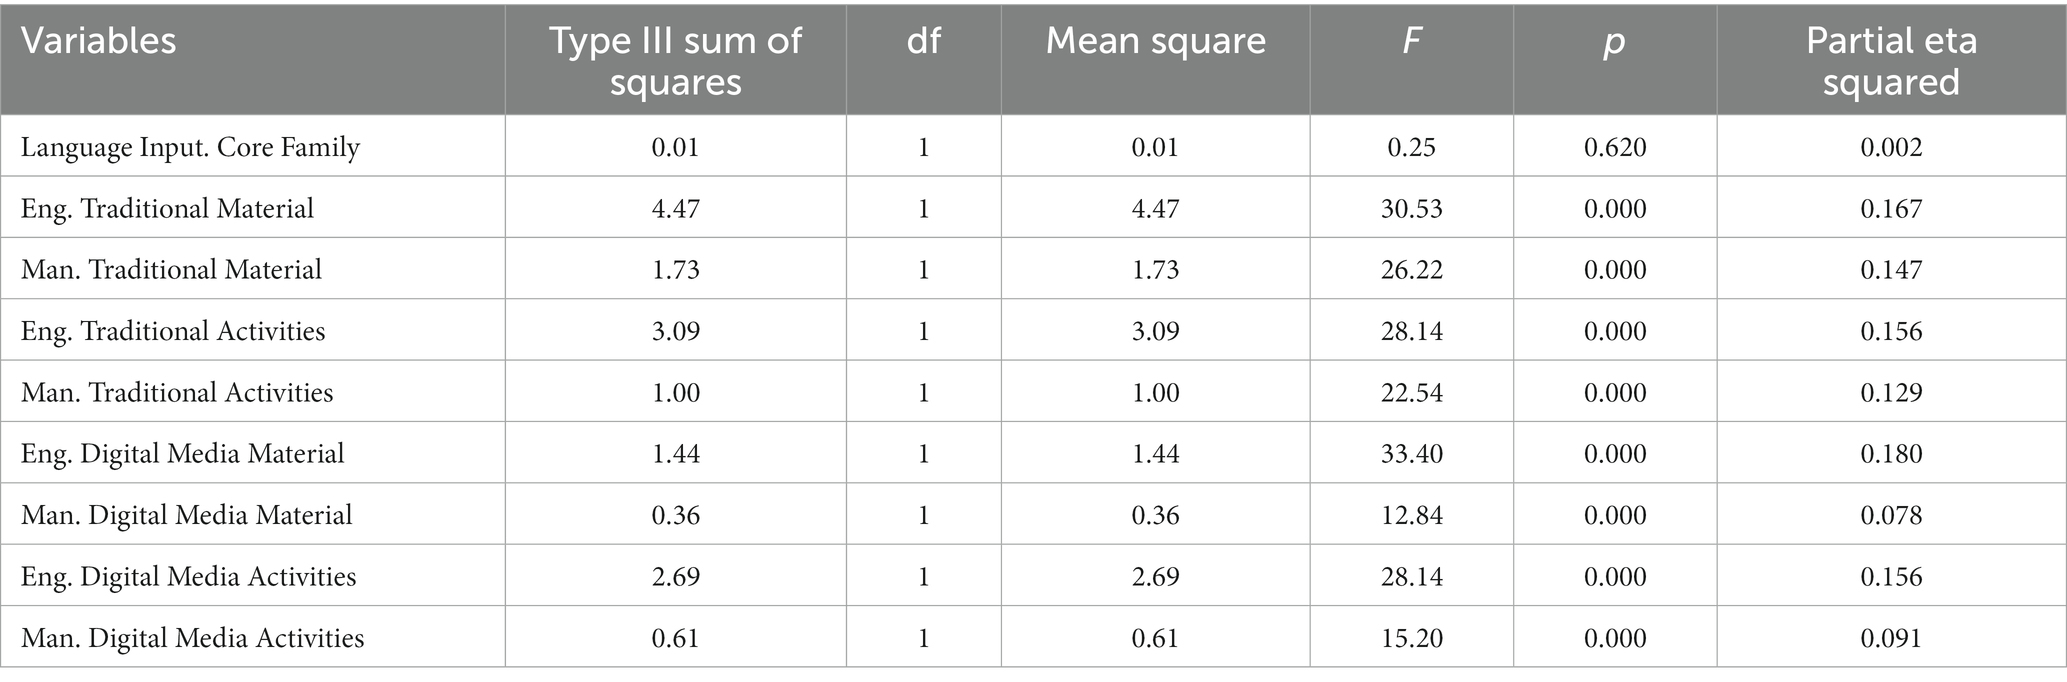Click the Man. Traditional Activities row label
Viewport: 2067px width, 682px height.
click(x=177, y=392)
